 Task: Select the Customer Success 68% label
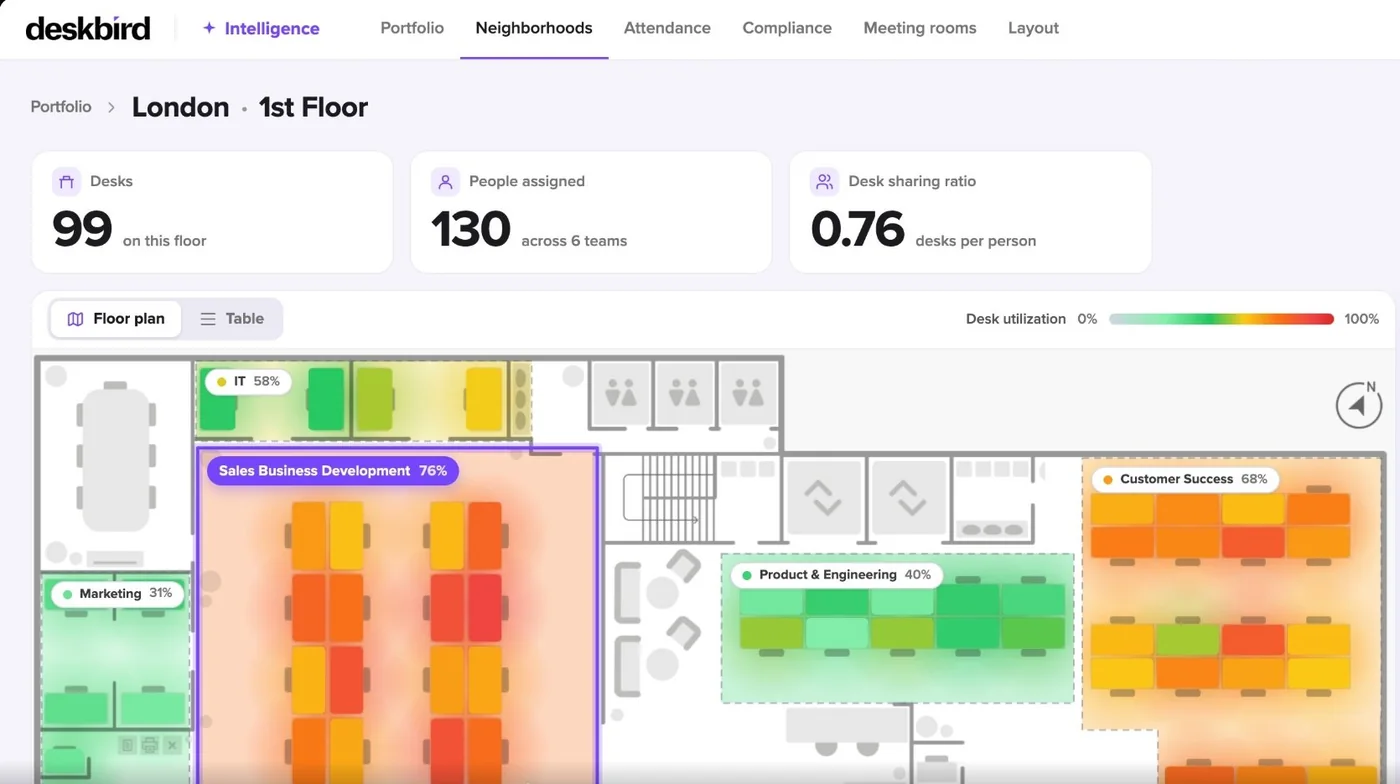[x=1185, y=479]
